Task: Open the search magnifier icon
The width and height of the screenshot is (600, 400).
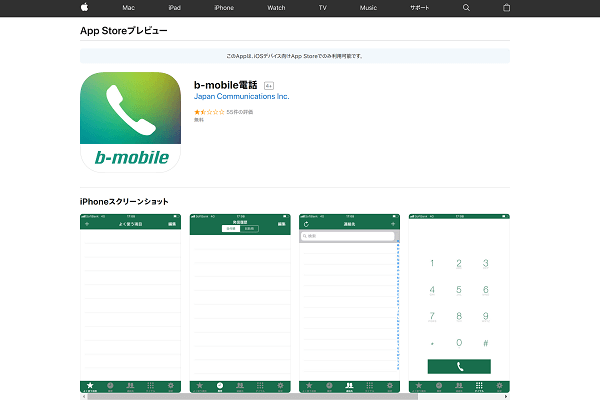Action: click(x=466, y=8)
